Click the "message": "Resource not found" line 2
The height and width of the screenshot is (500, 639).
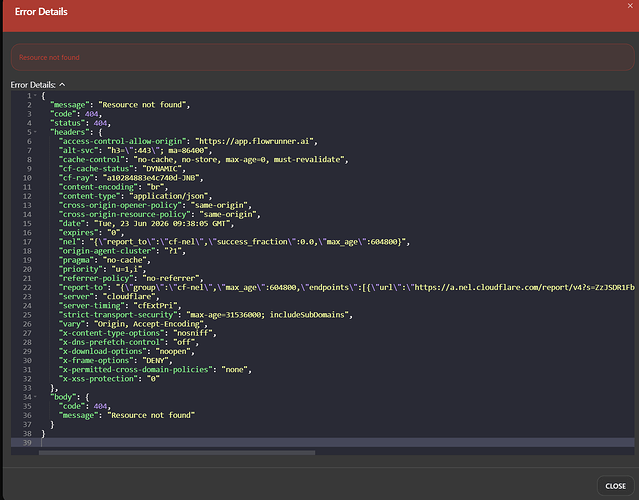point(120,105)
